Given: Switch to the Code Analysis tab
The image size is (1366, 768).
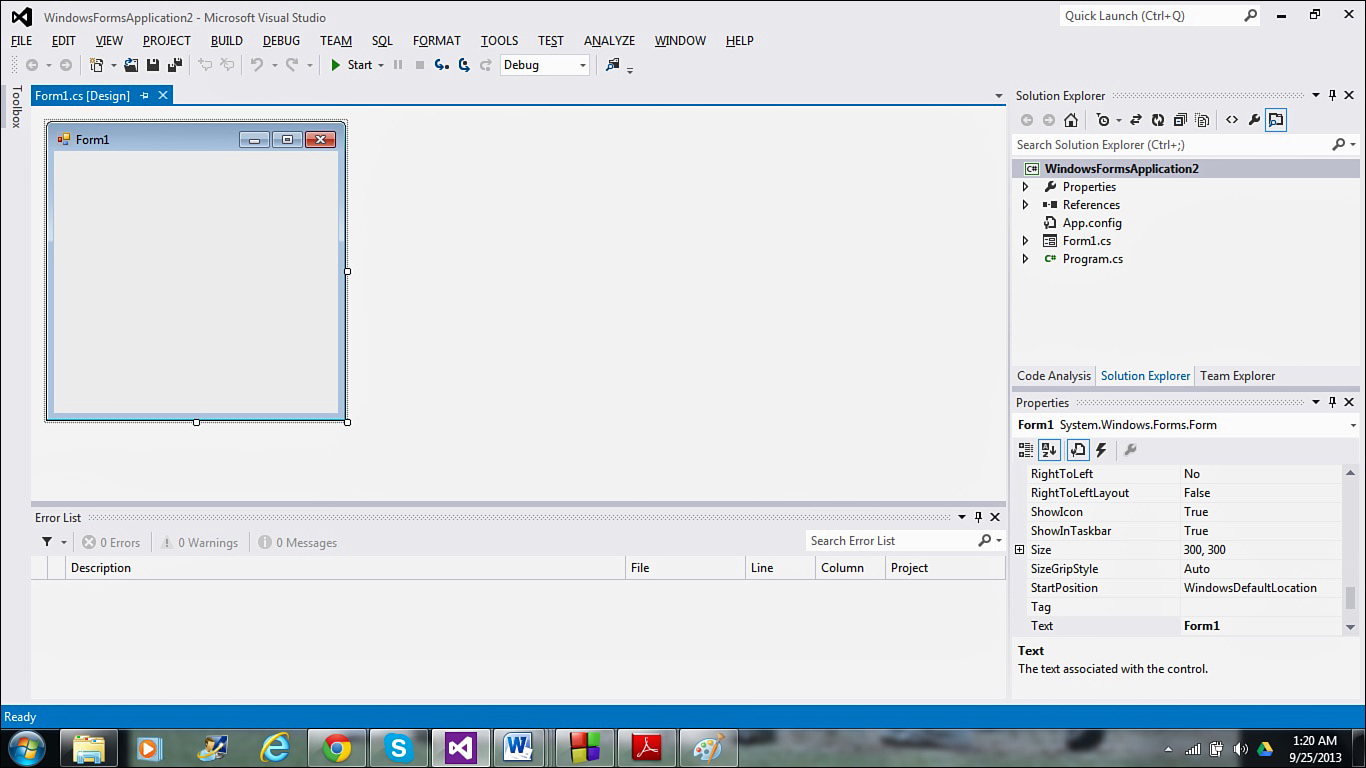Looking at the screenshot, I should [x=1054, y=376].
